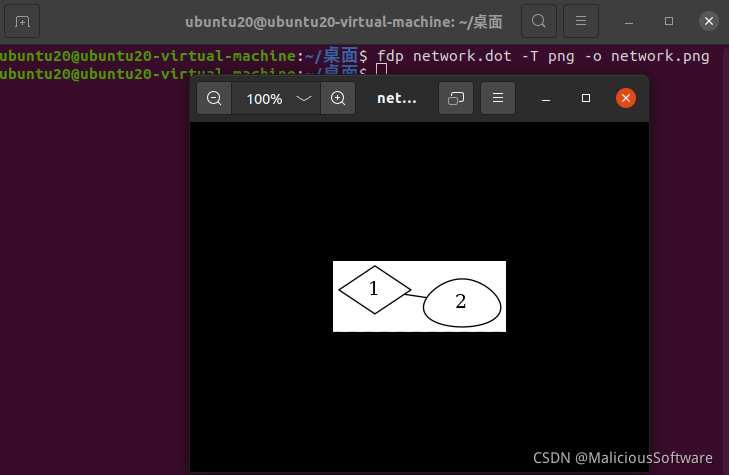The width and height of the screenshot is (729, 475).
Task: Minimize the image viewer window
Action: click(546, 99)
